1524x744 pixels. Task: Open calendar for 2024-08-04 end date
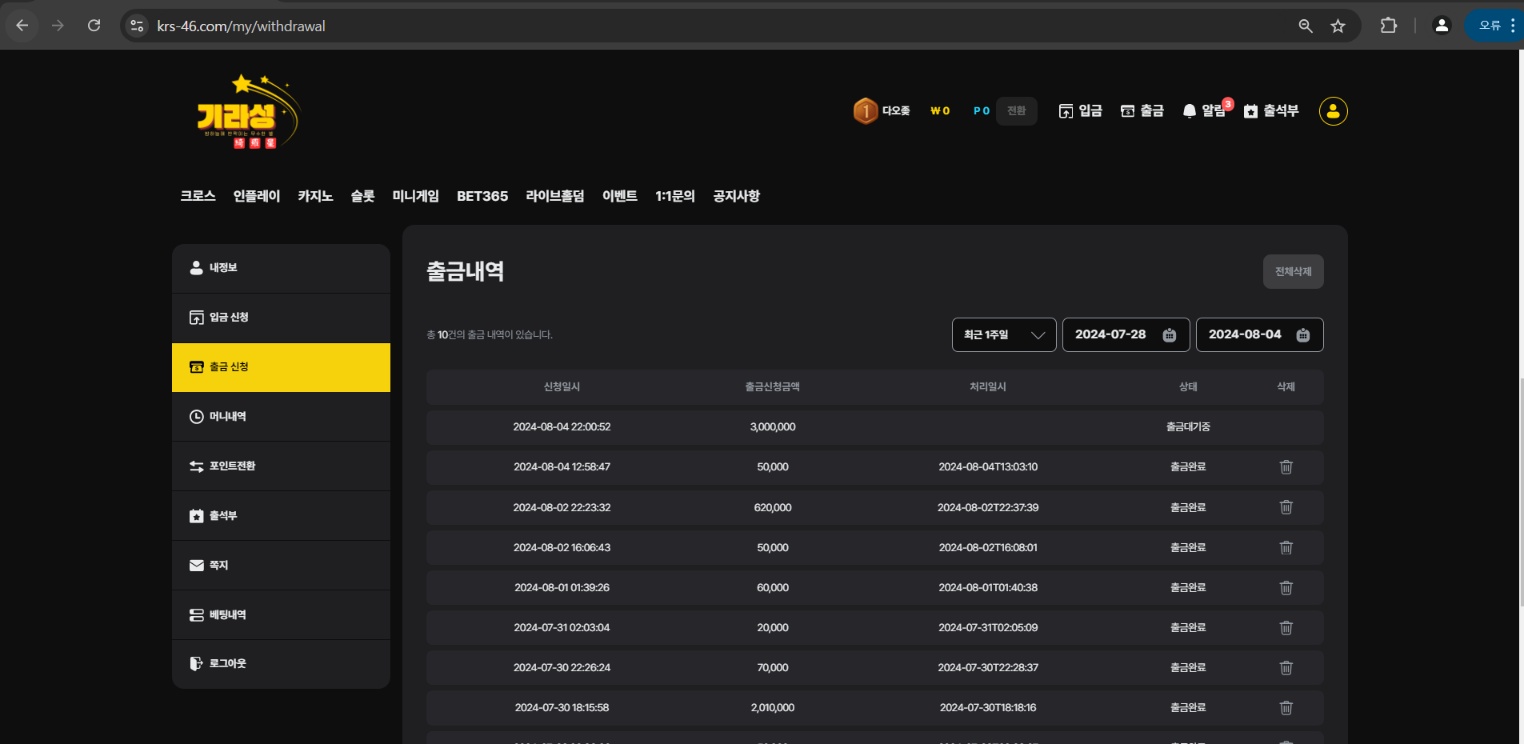[x=1302, y=335]
